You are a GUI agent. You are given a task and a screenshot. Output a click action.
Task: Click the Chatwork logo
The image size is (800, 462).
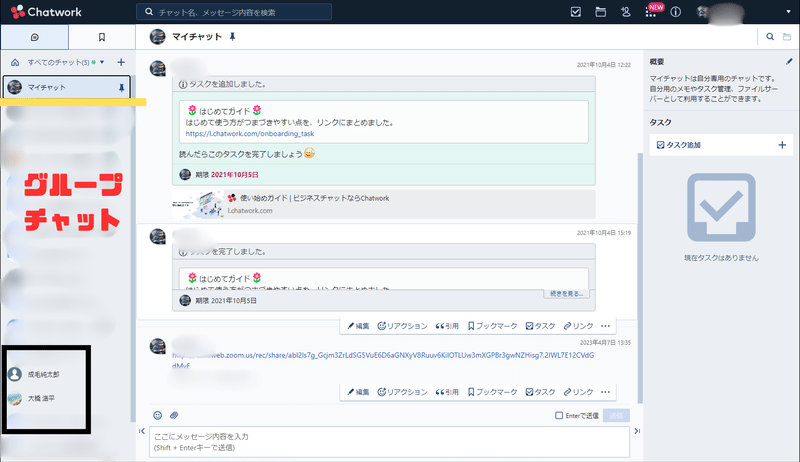(x=46, y=12)
